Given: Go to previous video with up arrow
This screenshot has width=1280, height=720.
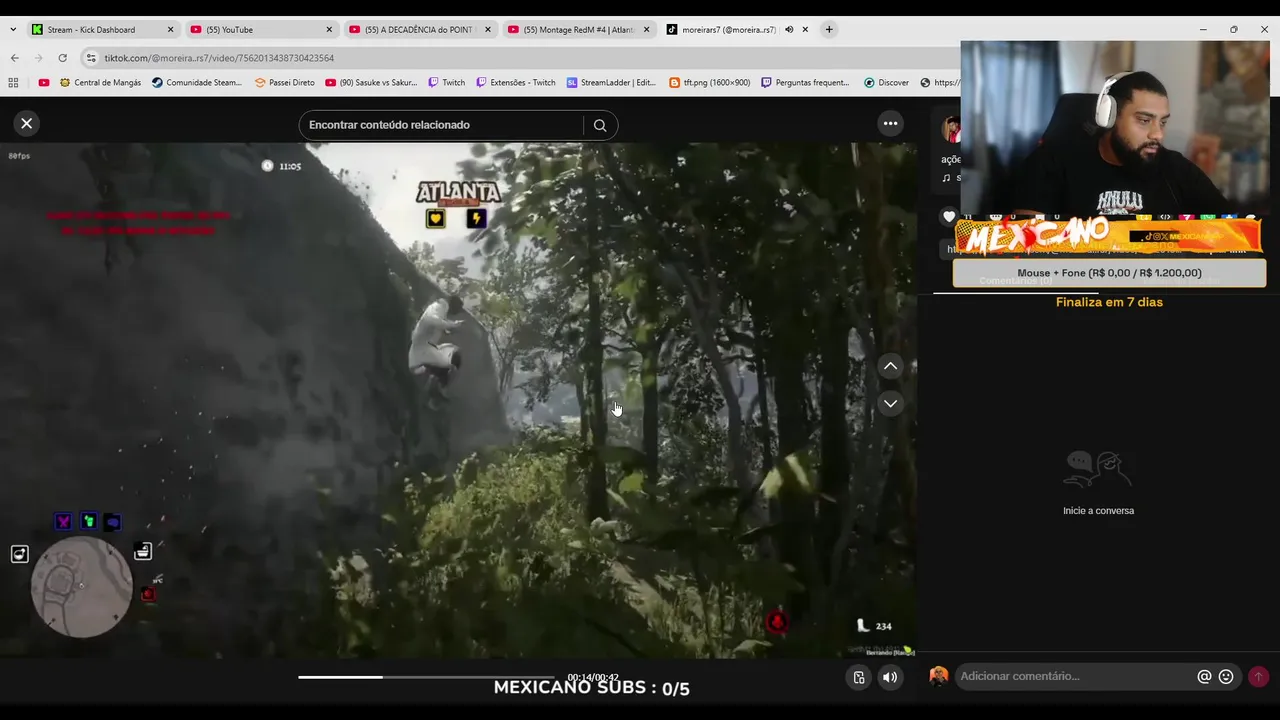Looking at the screenshot, I should [890, 366].
